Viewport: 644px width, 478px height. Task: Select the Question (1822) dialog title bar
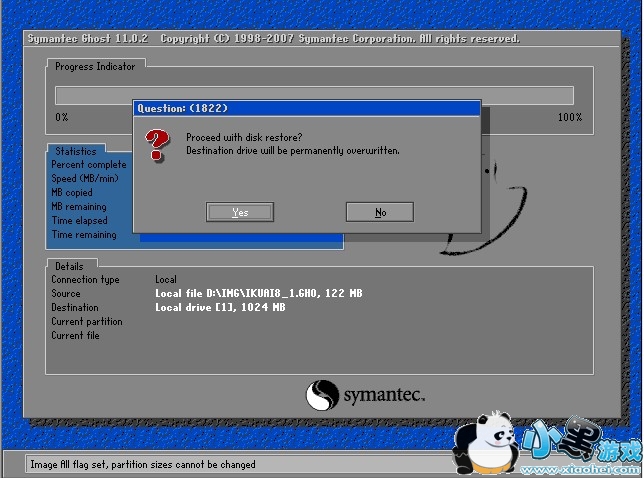306,108
